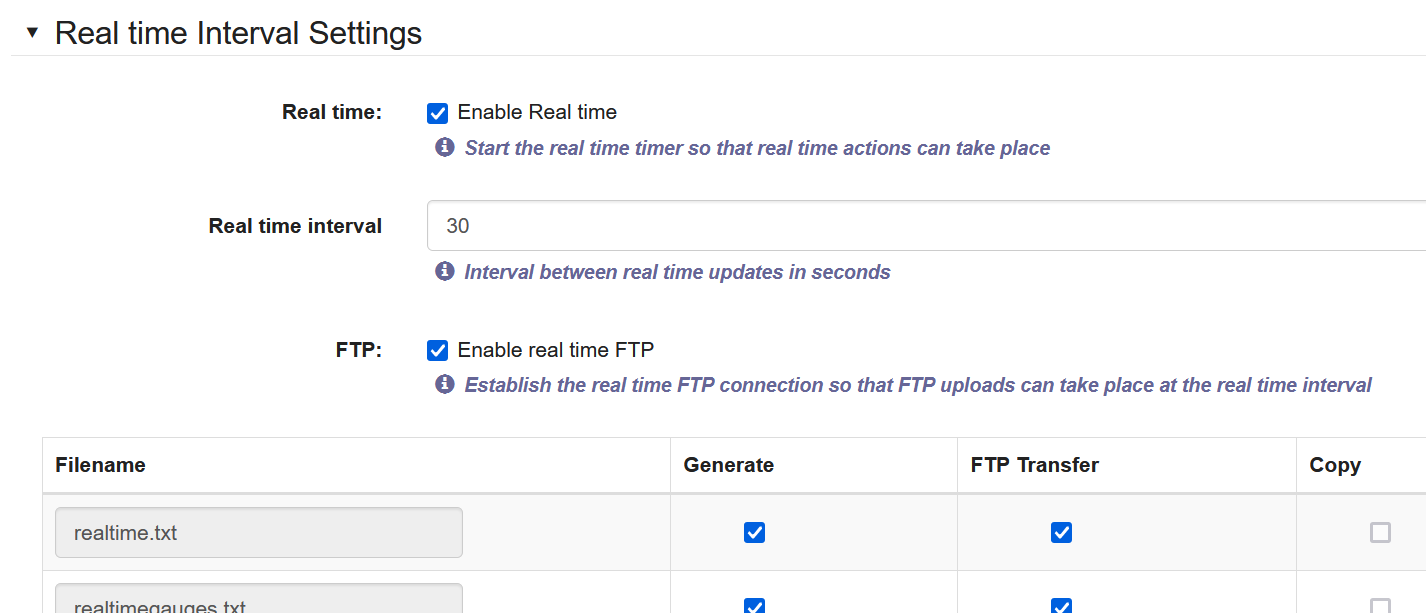Viewport: 1426px width, 613px height.
Task: Disable the Enable real time FTP checkbox
Action: [x=437, y=350]
